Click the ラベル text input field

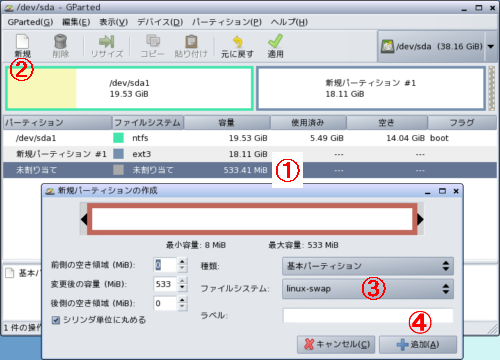368,315
